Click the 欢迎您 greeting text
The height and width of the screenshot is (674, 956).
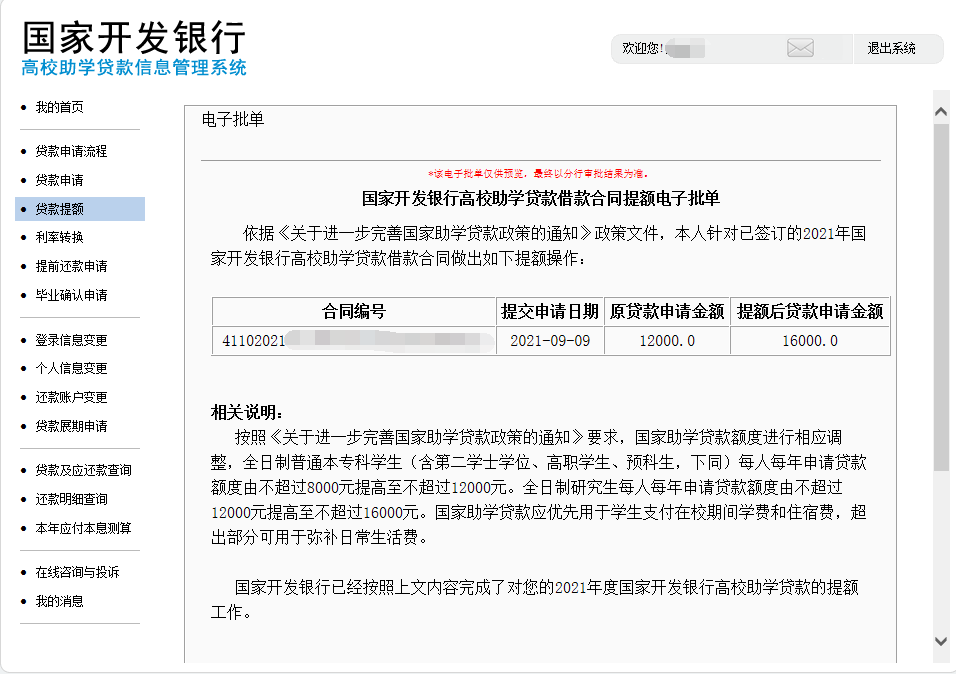coord(643,48)
